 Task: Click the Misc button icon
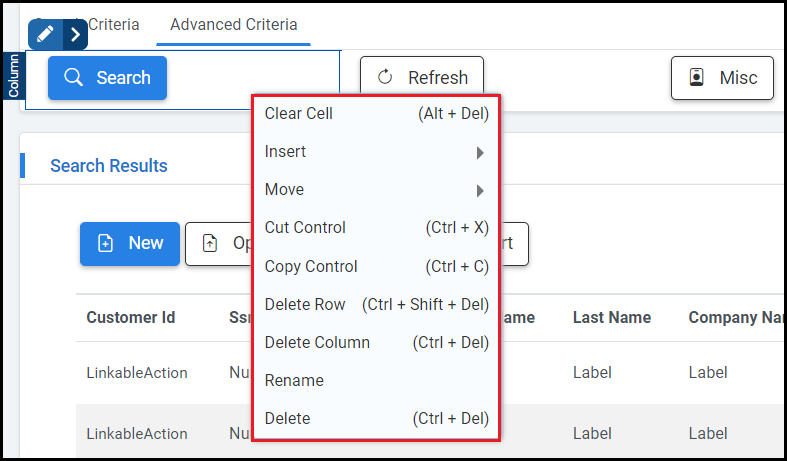point(697,78)
